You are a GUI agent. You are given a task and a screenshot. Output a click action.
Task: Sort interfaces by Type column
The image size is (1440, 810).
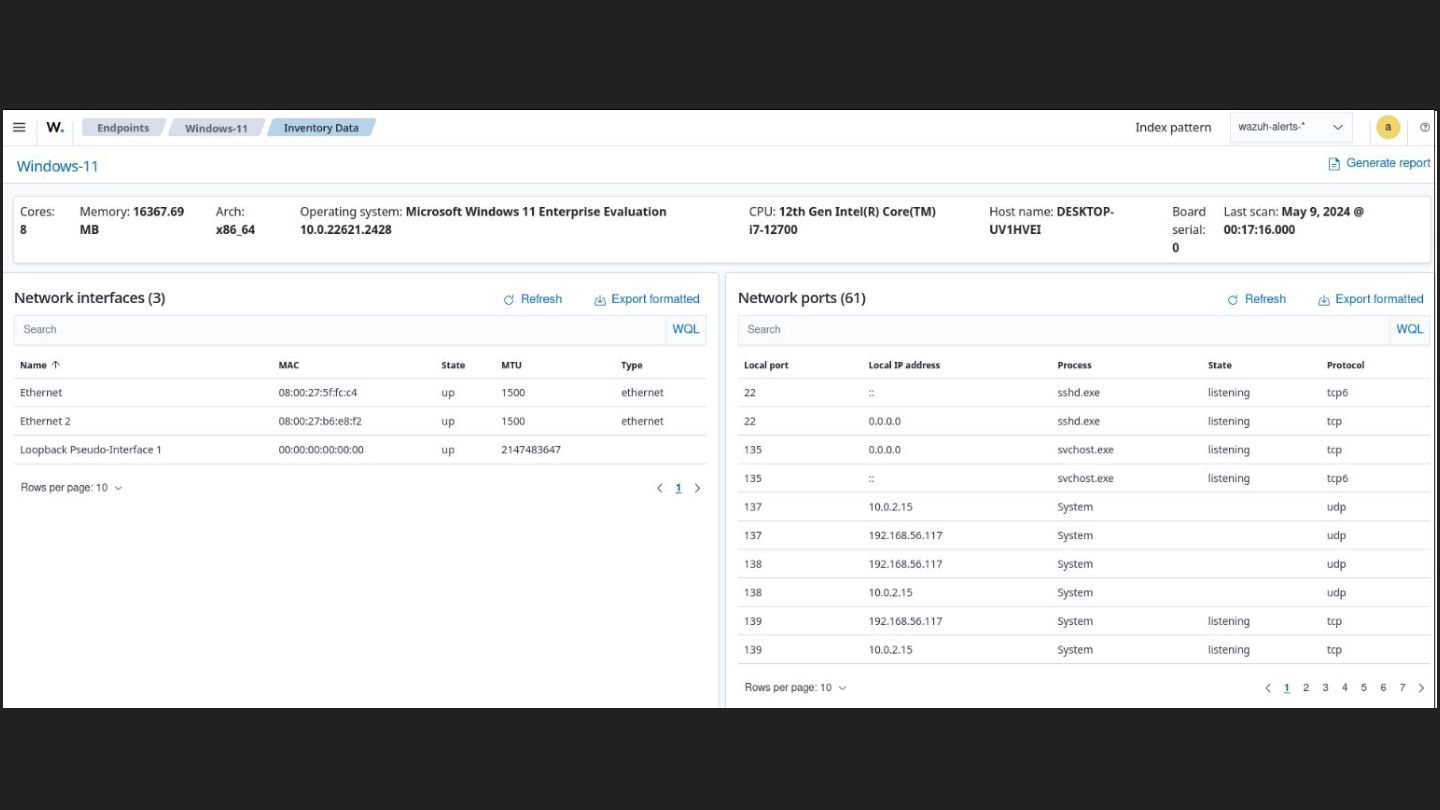[631, 365]
